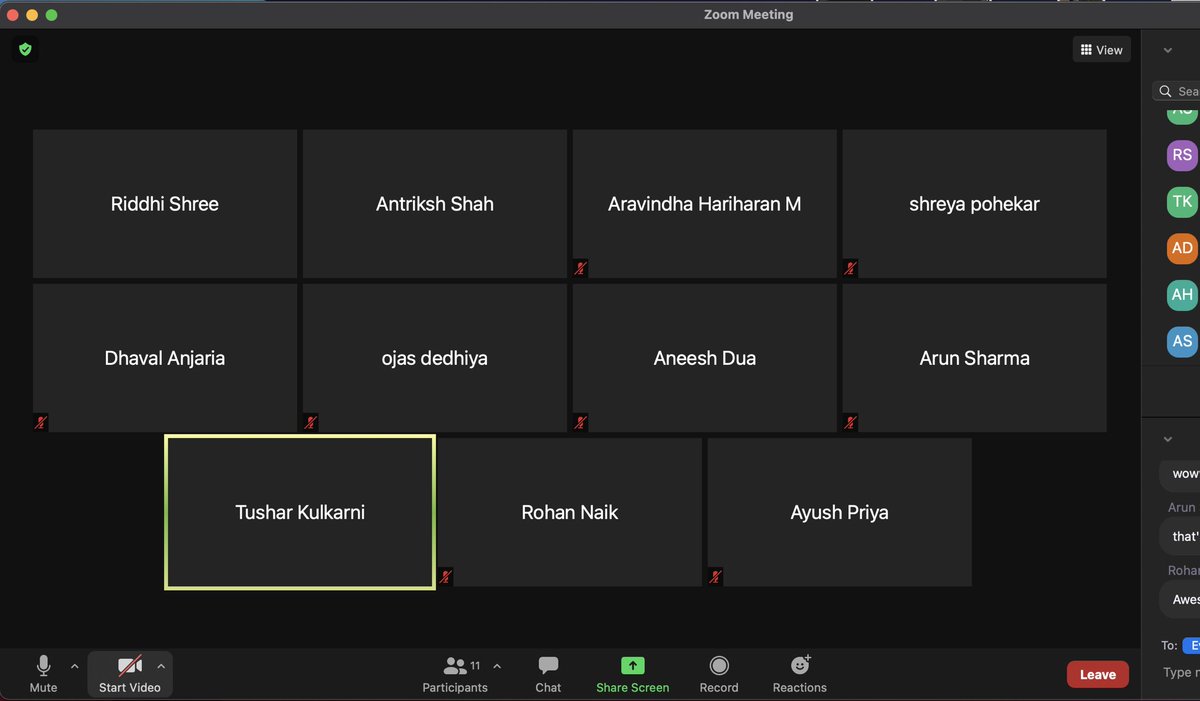Screen dimensions: 1200x701
Task: Click muted mic icon on Dhaval Anjaria's tile
Action: (40, 422)
